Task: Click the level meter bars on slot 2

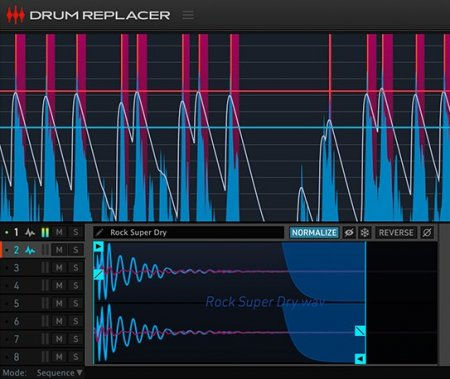Action: coord(45,250)
